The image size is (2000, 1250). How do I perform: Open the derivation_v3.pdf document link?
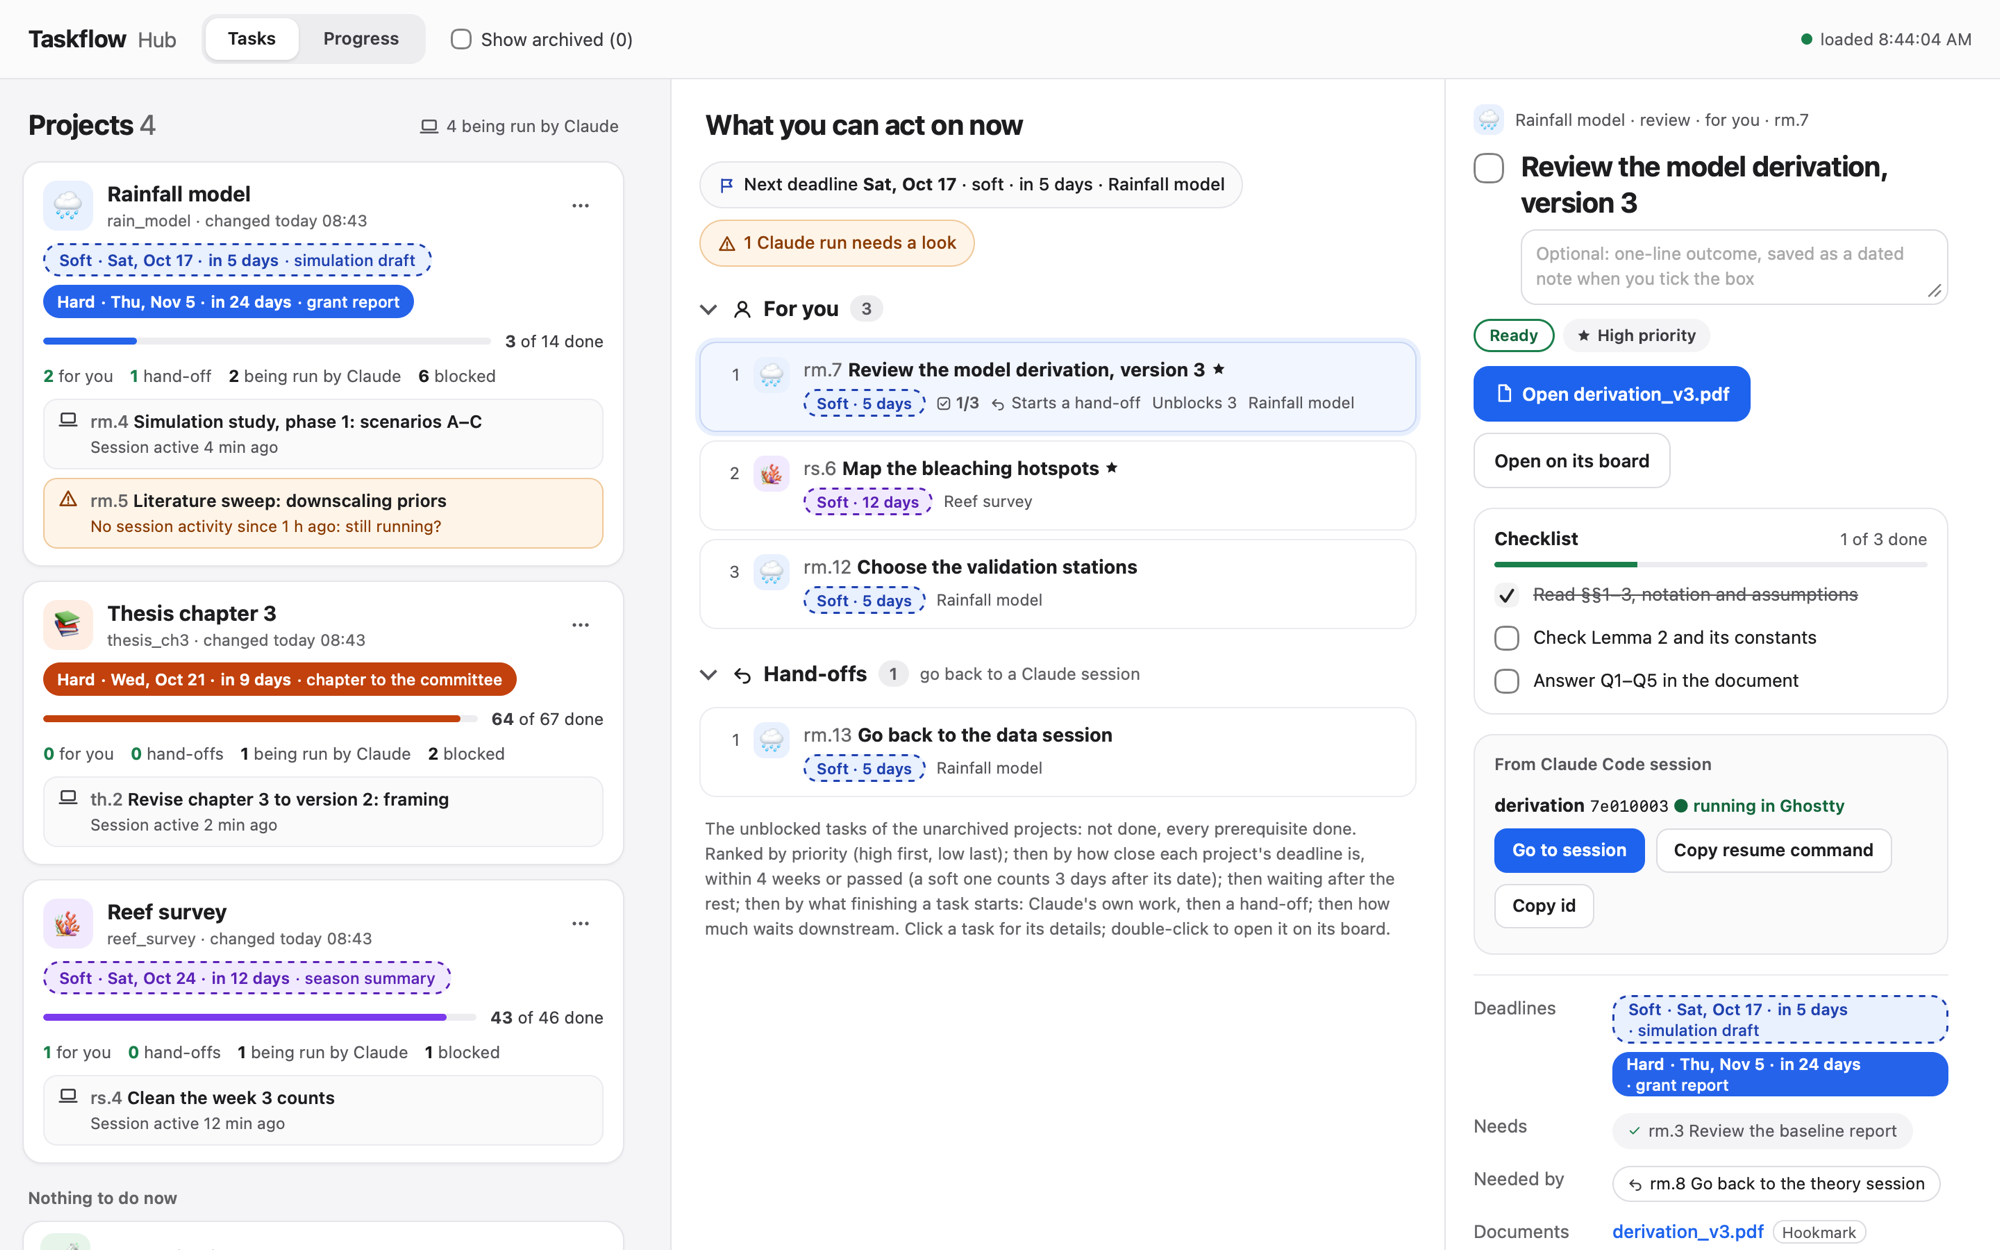click(1688, 1232)
